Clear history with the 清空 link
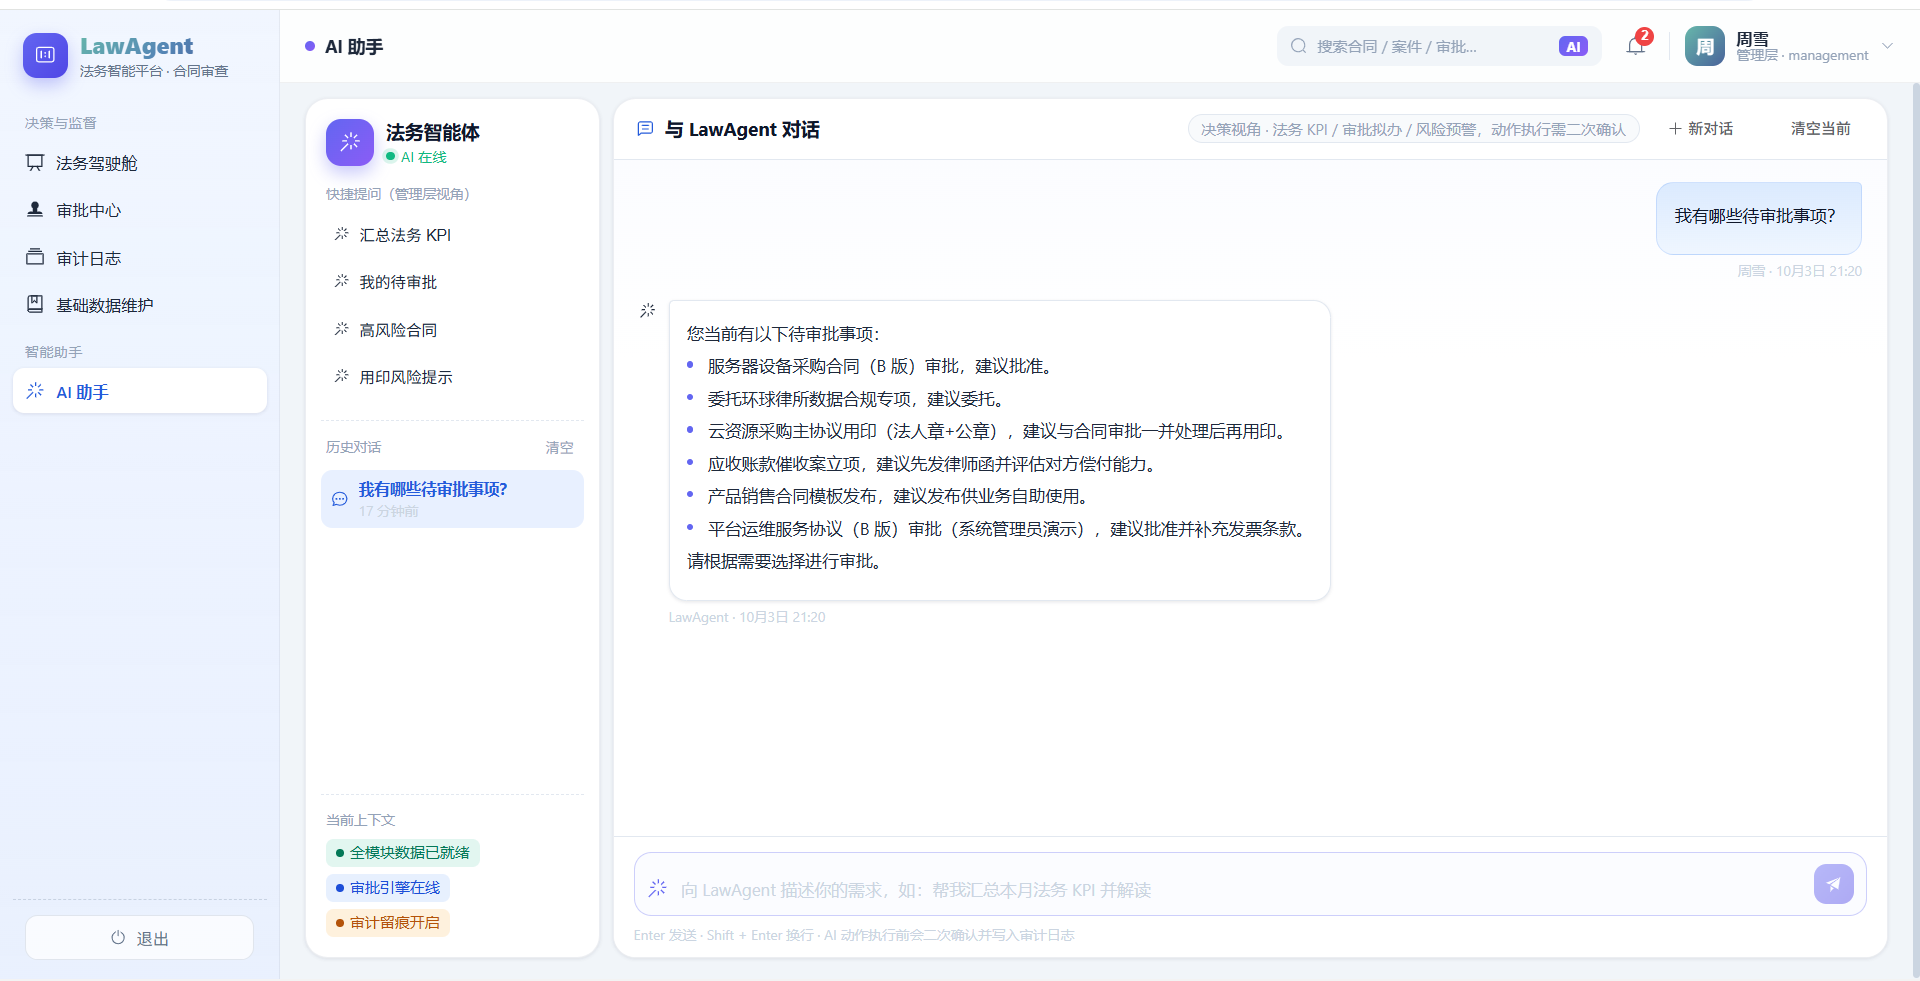This screenshot has height=981, width=1920. 559,448
